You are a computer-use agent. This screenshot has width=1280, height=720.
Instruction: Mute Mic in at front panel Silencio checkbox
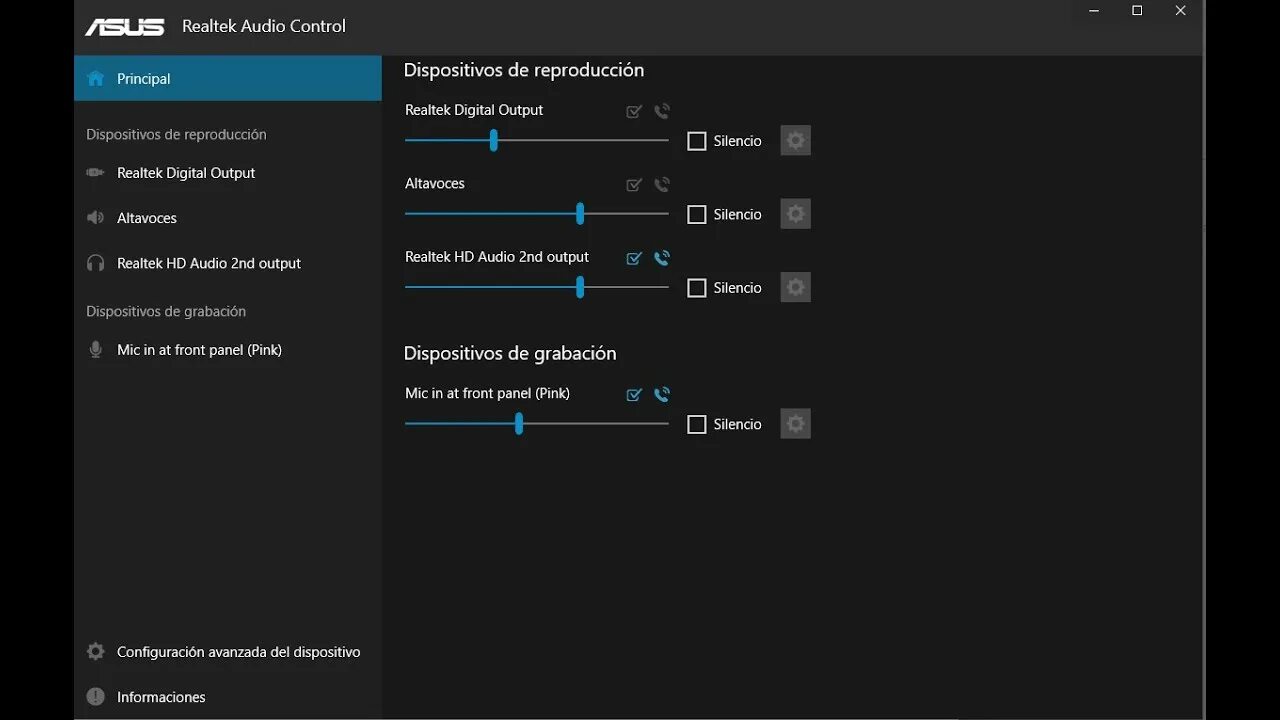pos(697,424)
